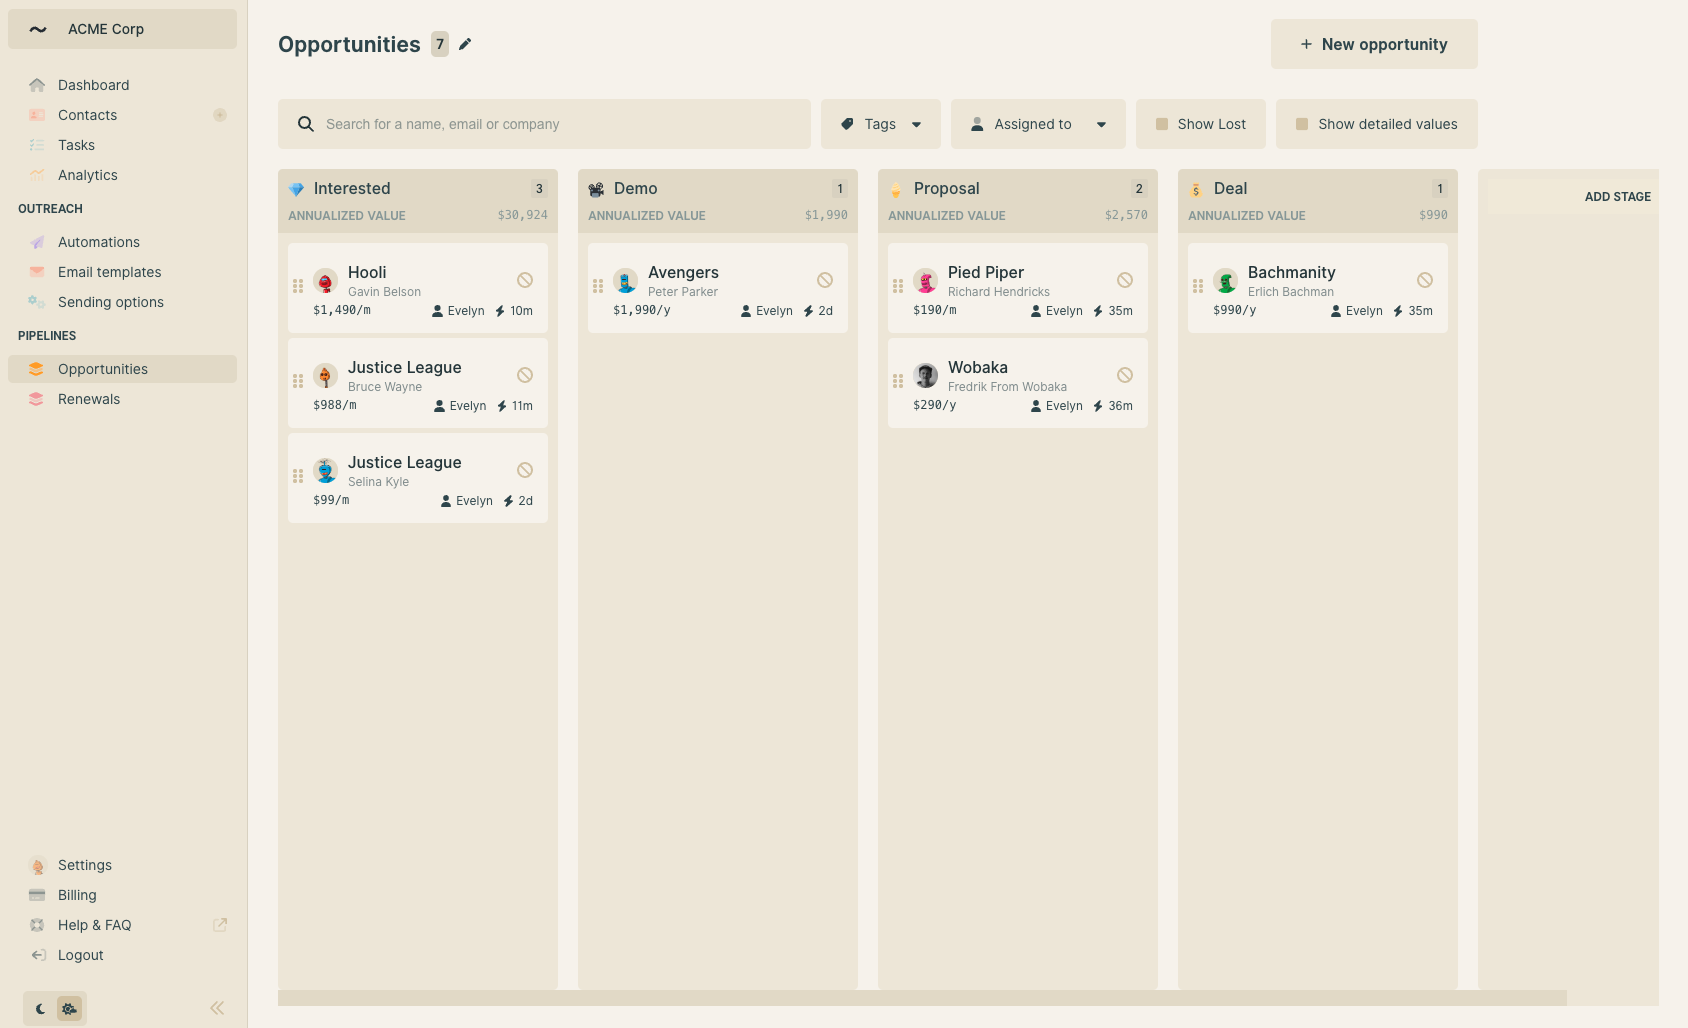Viewport: 1688px width, 1028px height.
Task: Toggle the Show detailed values checkbox
Action: [x=1302, y=124]
